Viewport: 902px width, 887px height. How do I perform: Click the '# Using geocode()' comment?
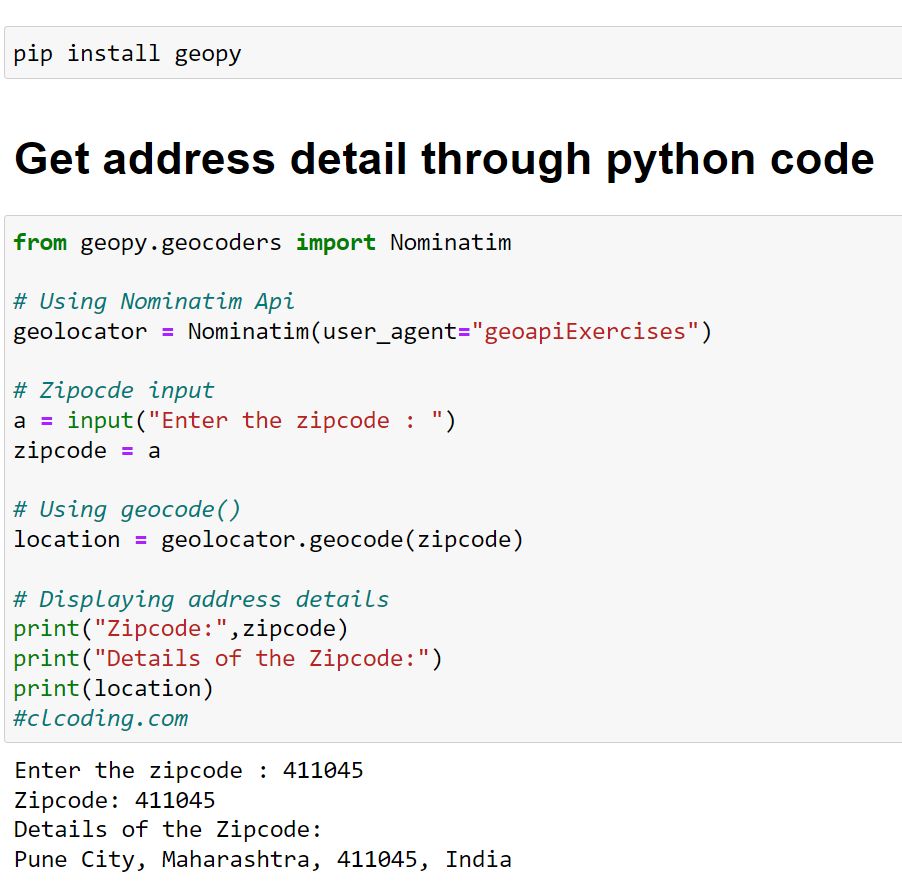127,509
